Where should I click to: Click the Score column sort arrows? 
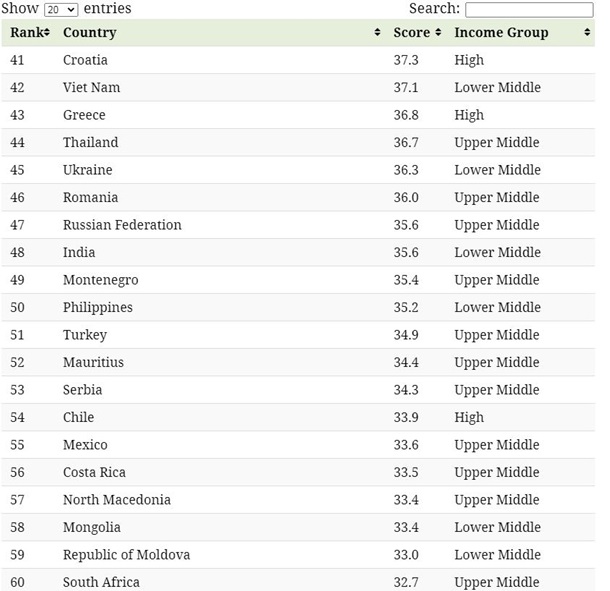coord(438,32)
